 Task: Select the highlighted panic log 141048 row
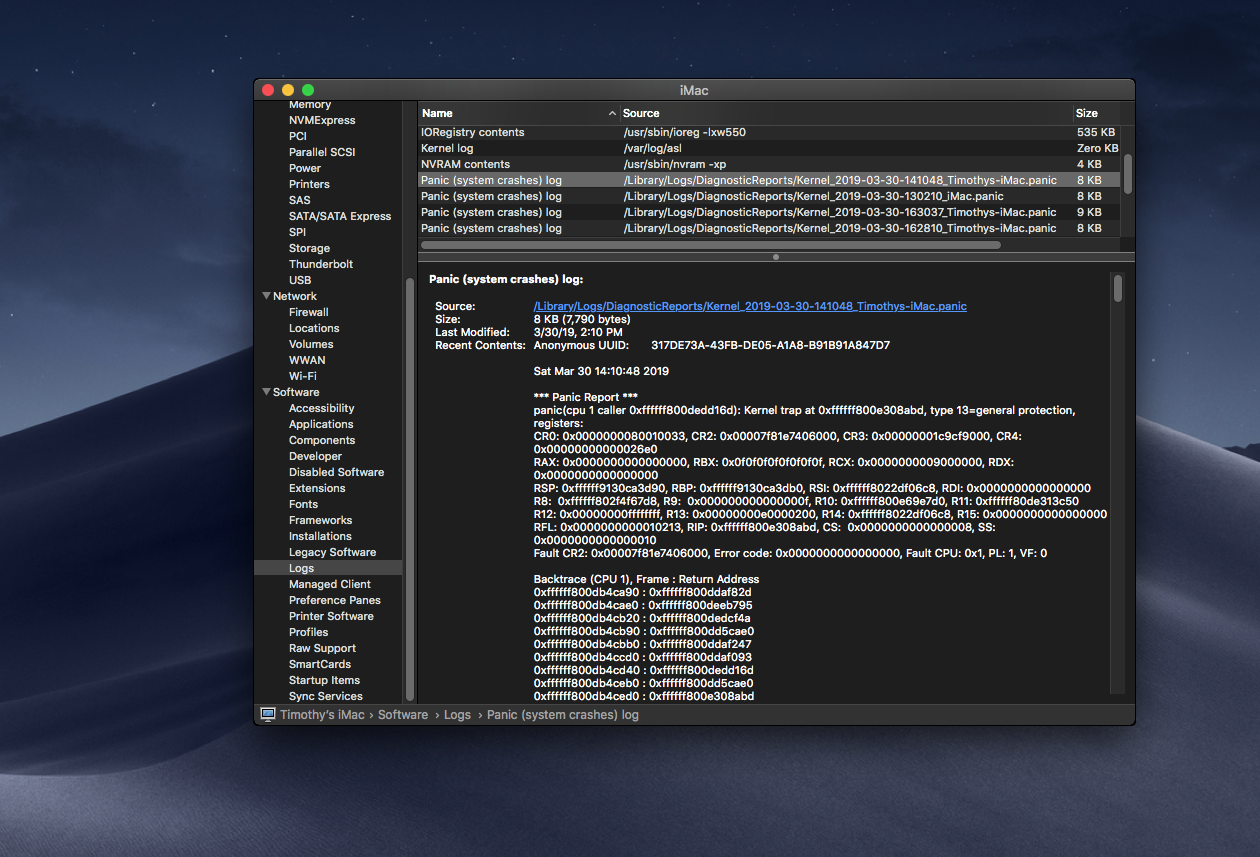click(x=769, y=180)
